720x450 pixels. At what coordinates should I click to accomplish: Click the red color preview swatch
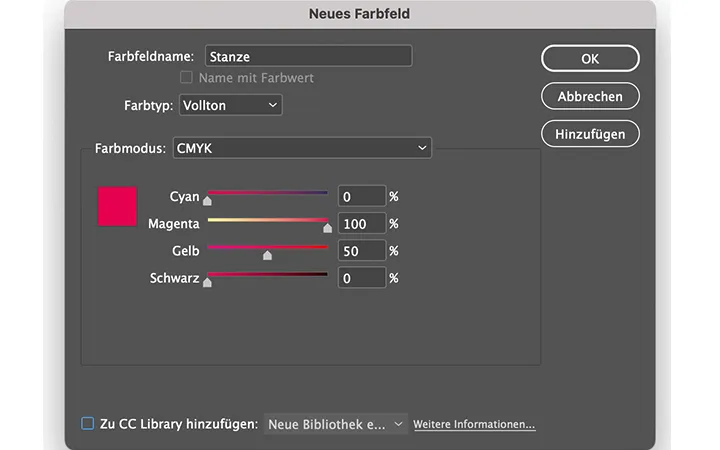coord(117,207)
